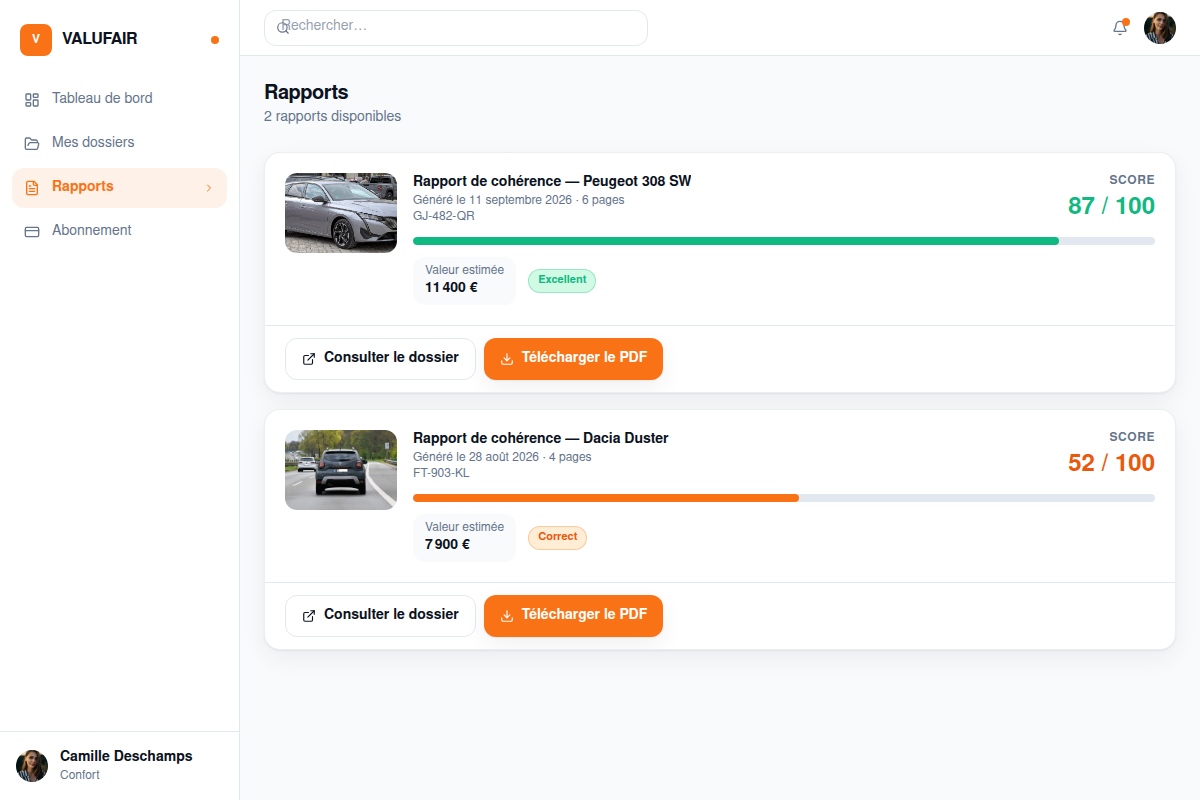The width and height of the screenshot is (1200, 800).
Task: Open notifications bell icon
Action: tap(1120, 28)
